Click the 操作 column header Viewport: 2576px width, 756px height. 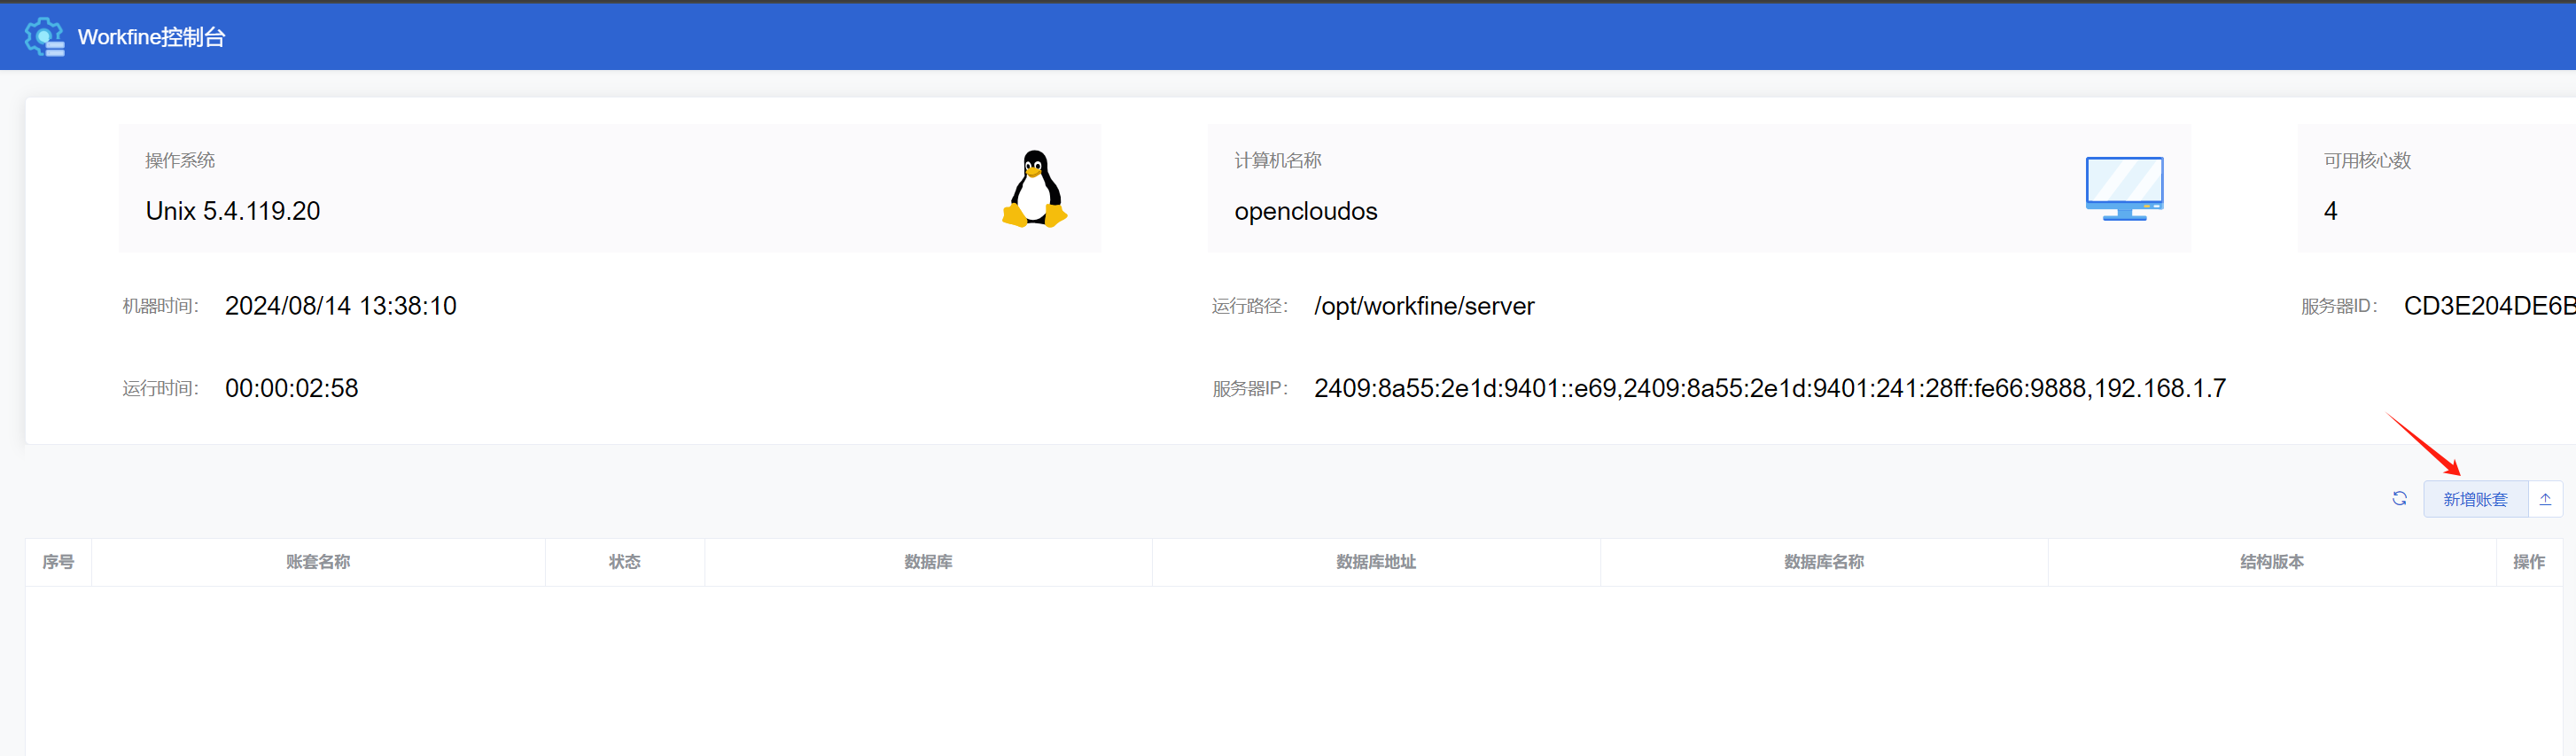[x=2528, y=562]
